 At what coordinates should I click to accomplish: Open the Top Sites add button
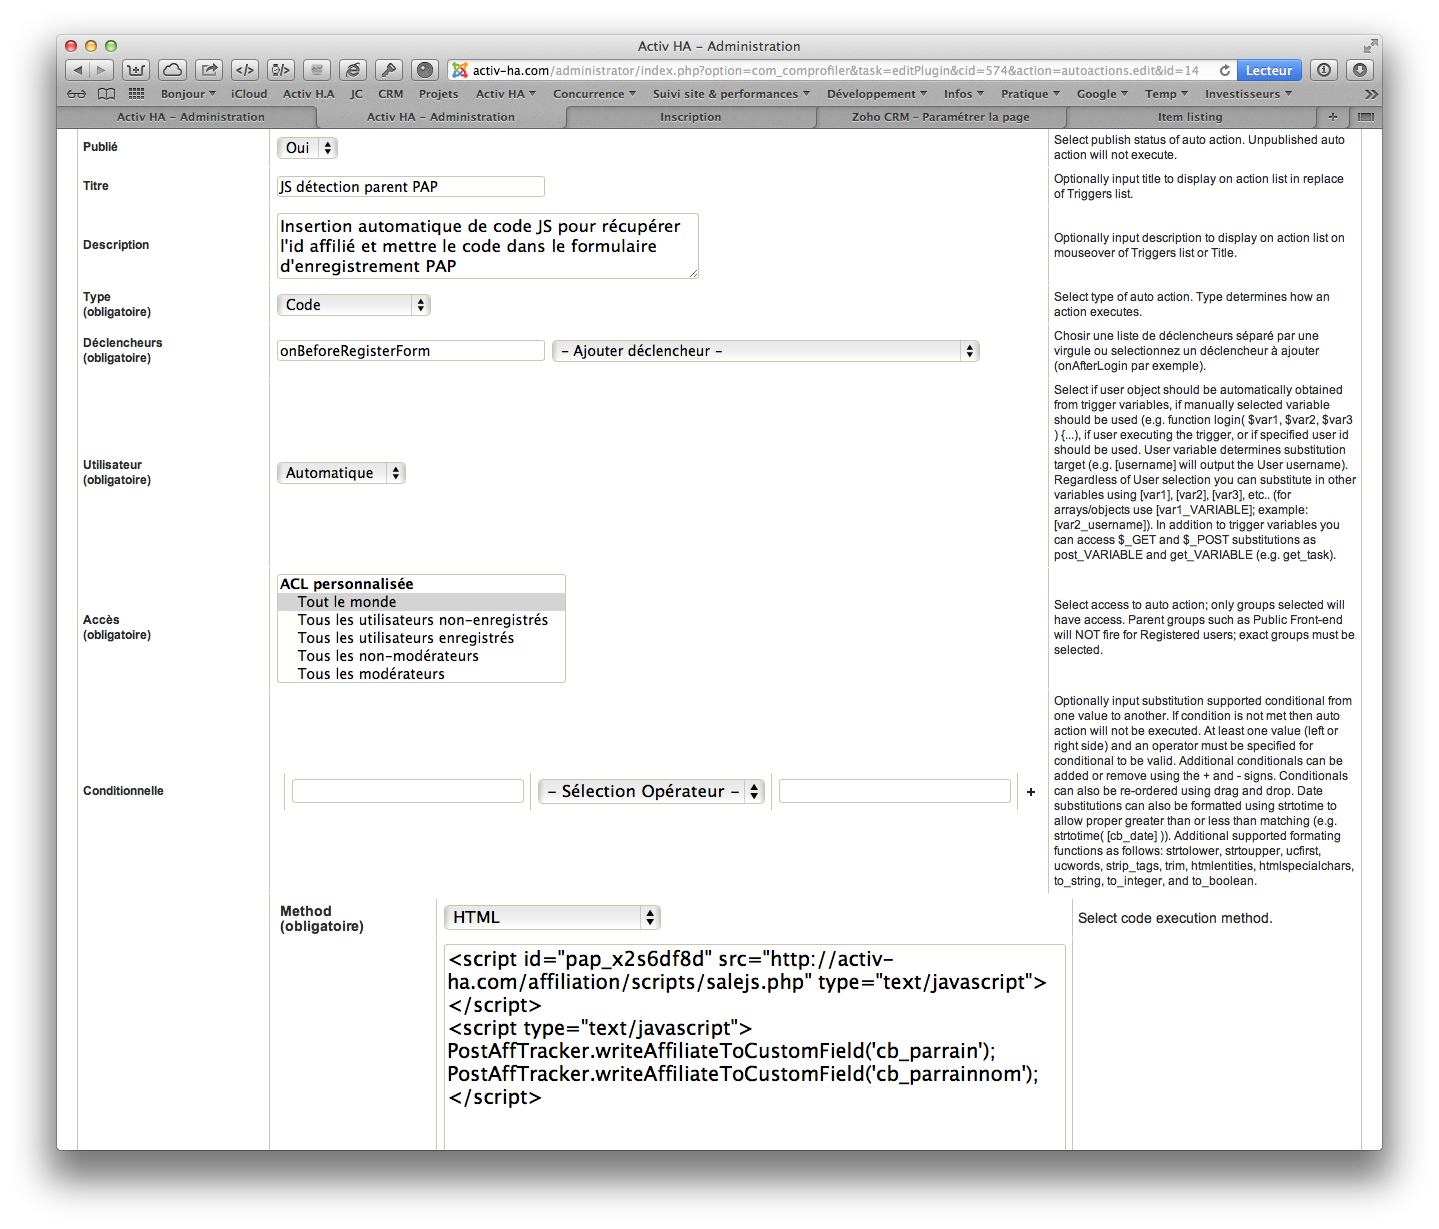click(x=136, y=70)
